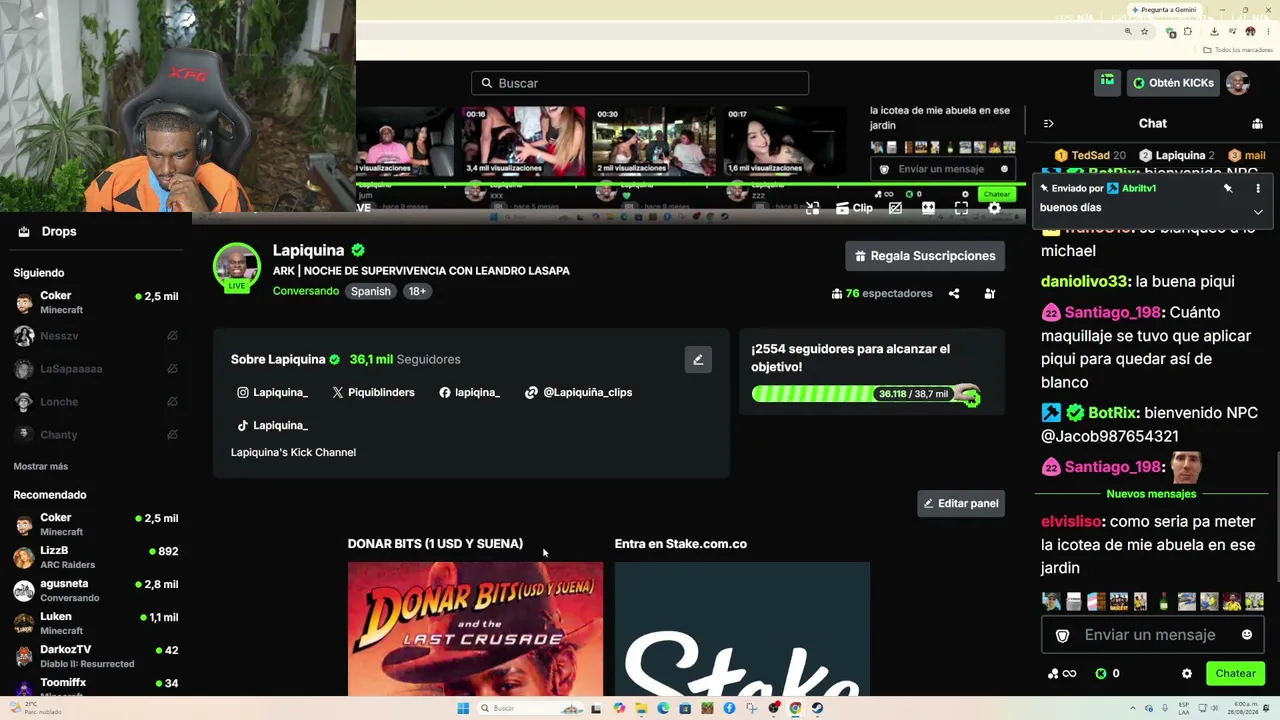1280x720 pixels.
Task: Open Facebook from the taskbar
Action: click(x=729, y=708)
